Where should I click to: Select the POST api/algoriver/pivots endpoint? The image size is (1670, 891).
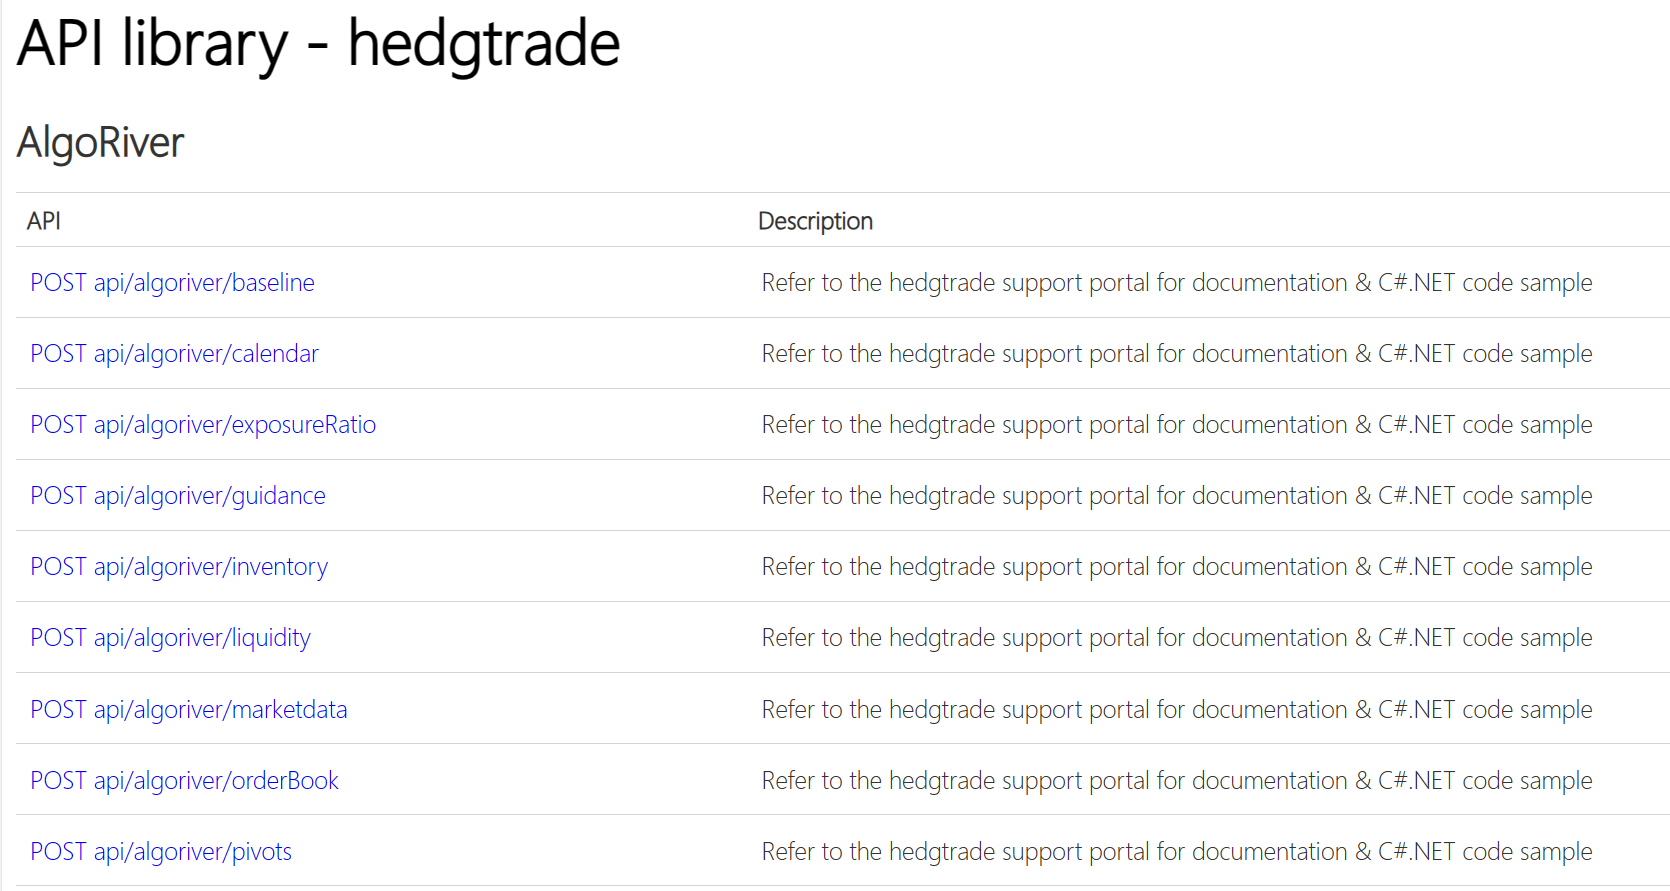click(x=161, y=852)
